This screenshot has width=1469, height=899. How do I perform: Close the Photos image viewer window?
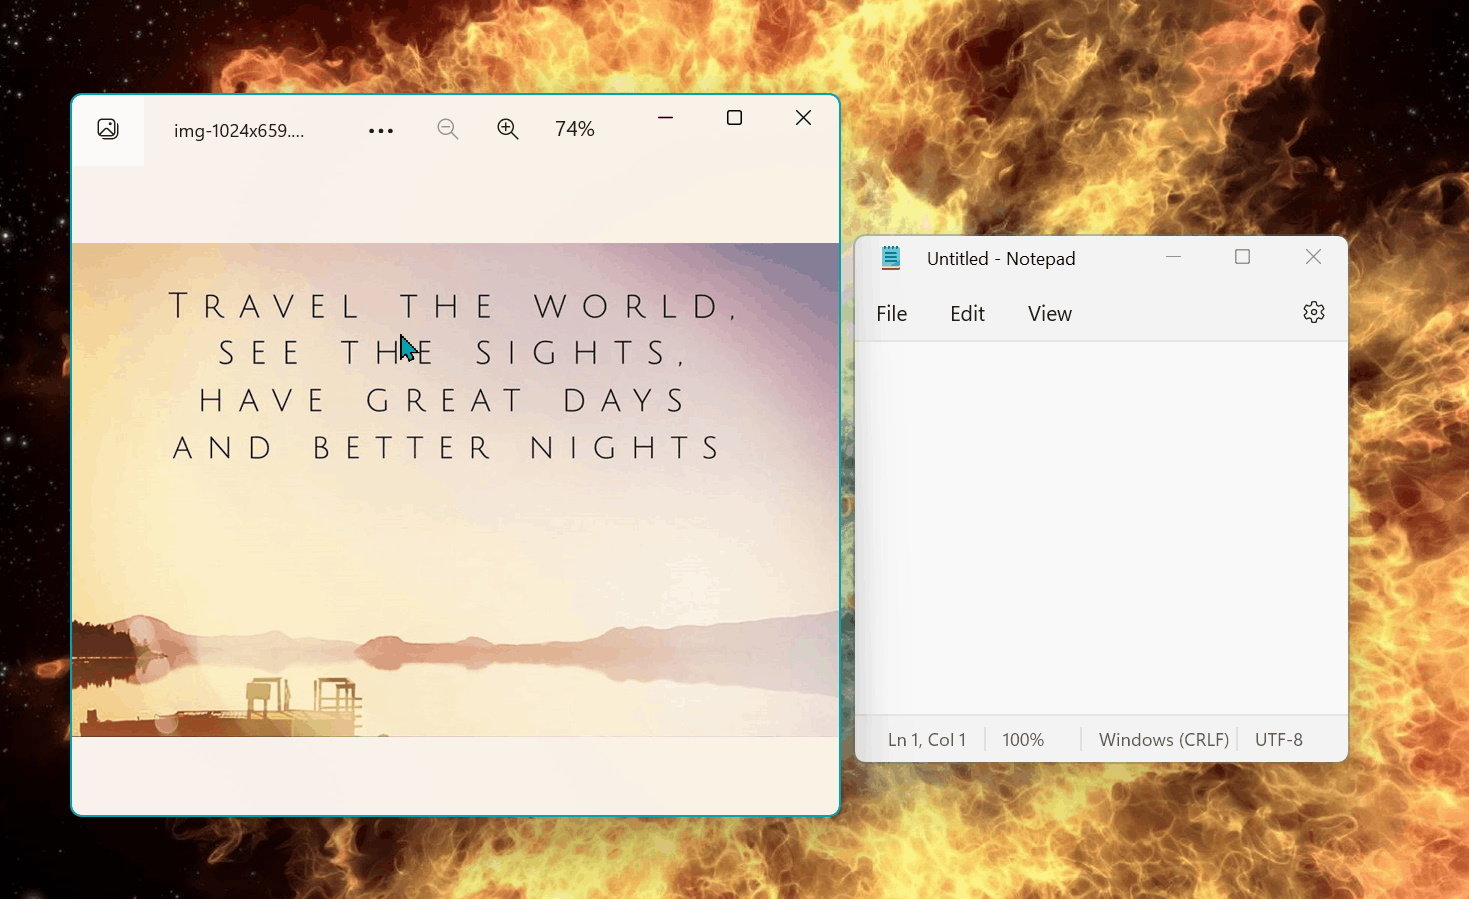803,118
